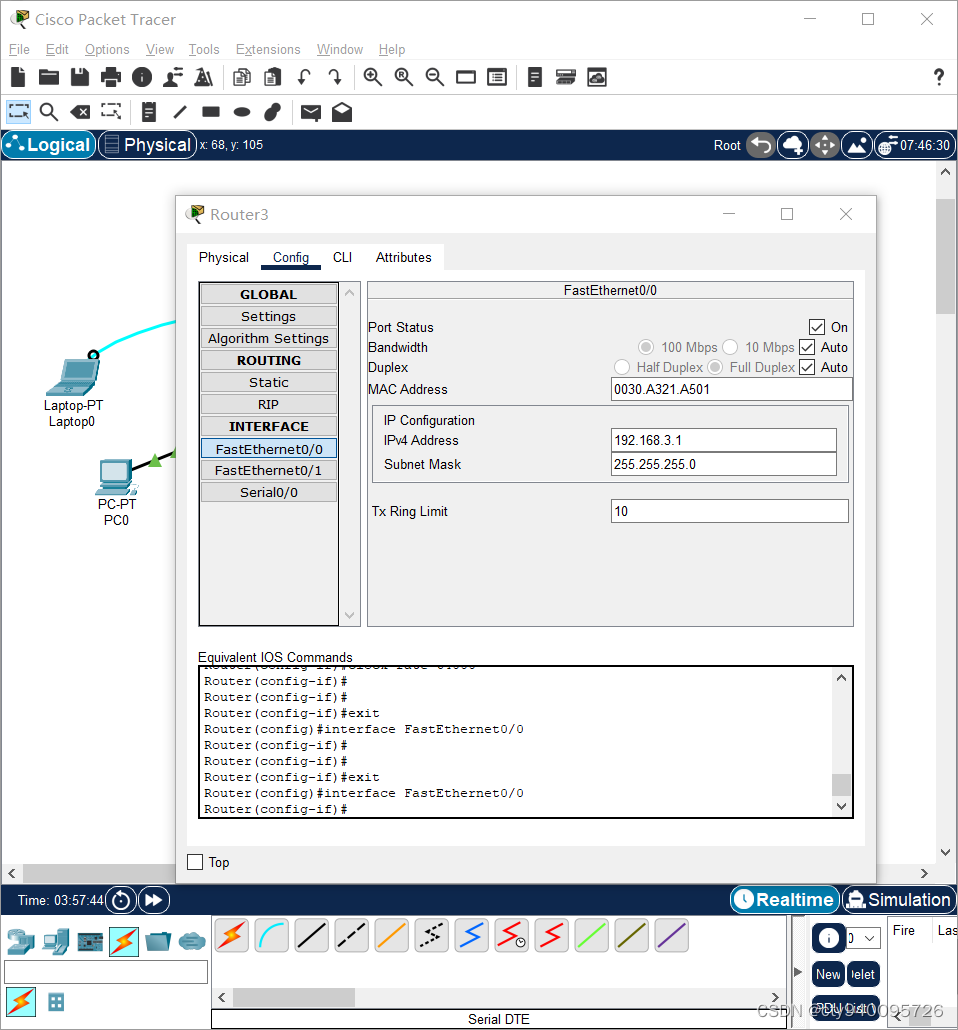Viewport: 958px width, 1030px height.
Task: Toggle Bandwidth Auto checkbox
Action: point(807,347)
